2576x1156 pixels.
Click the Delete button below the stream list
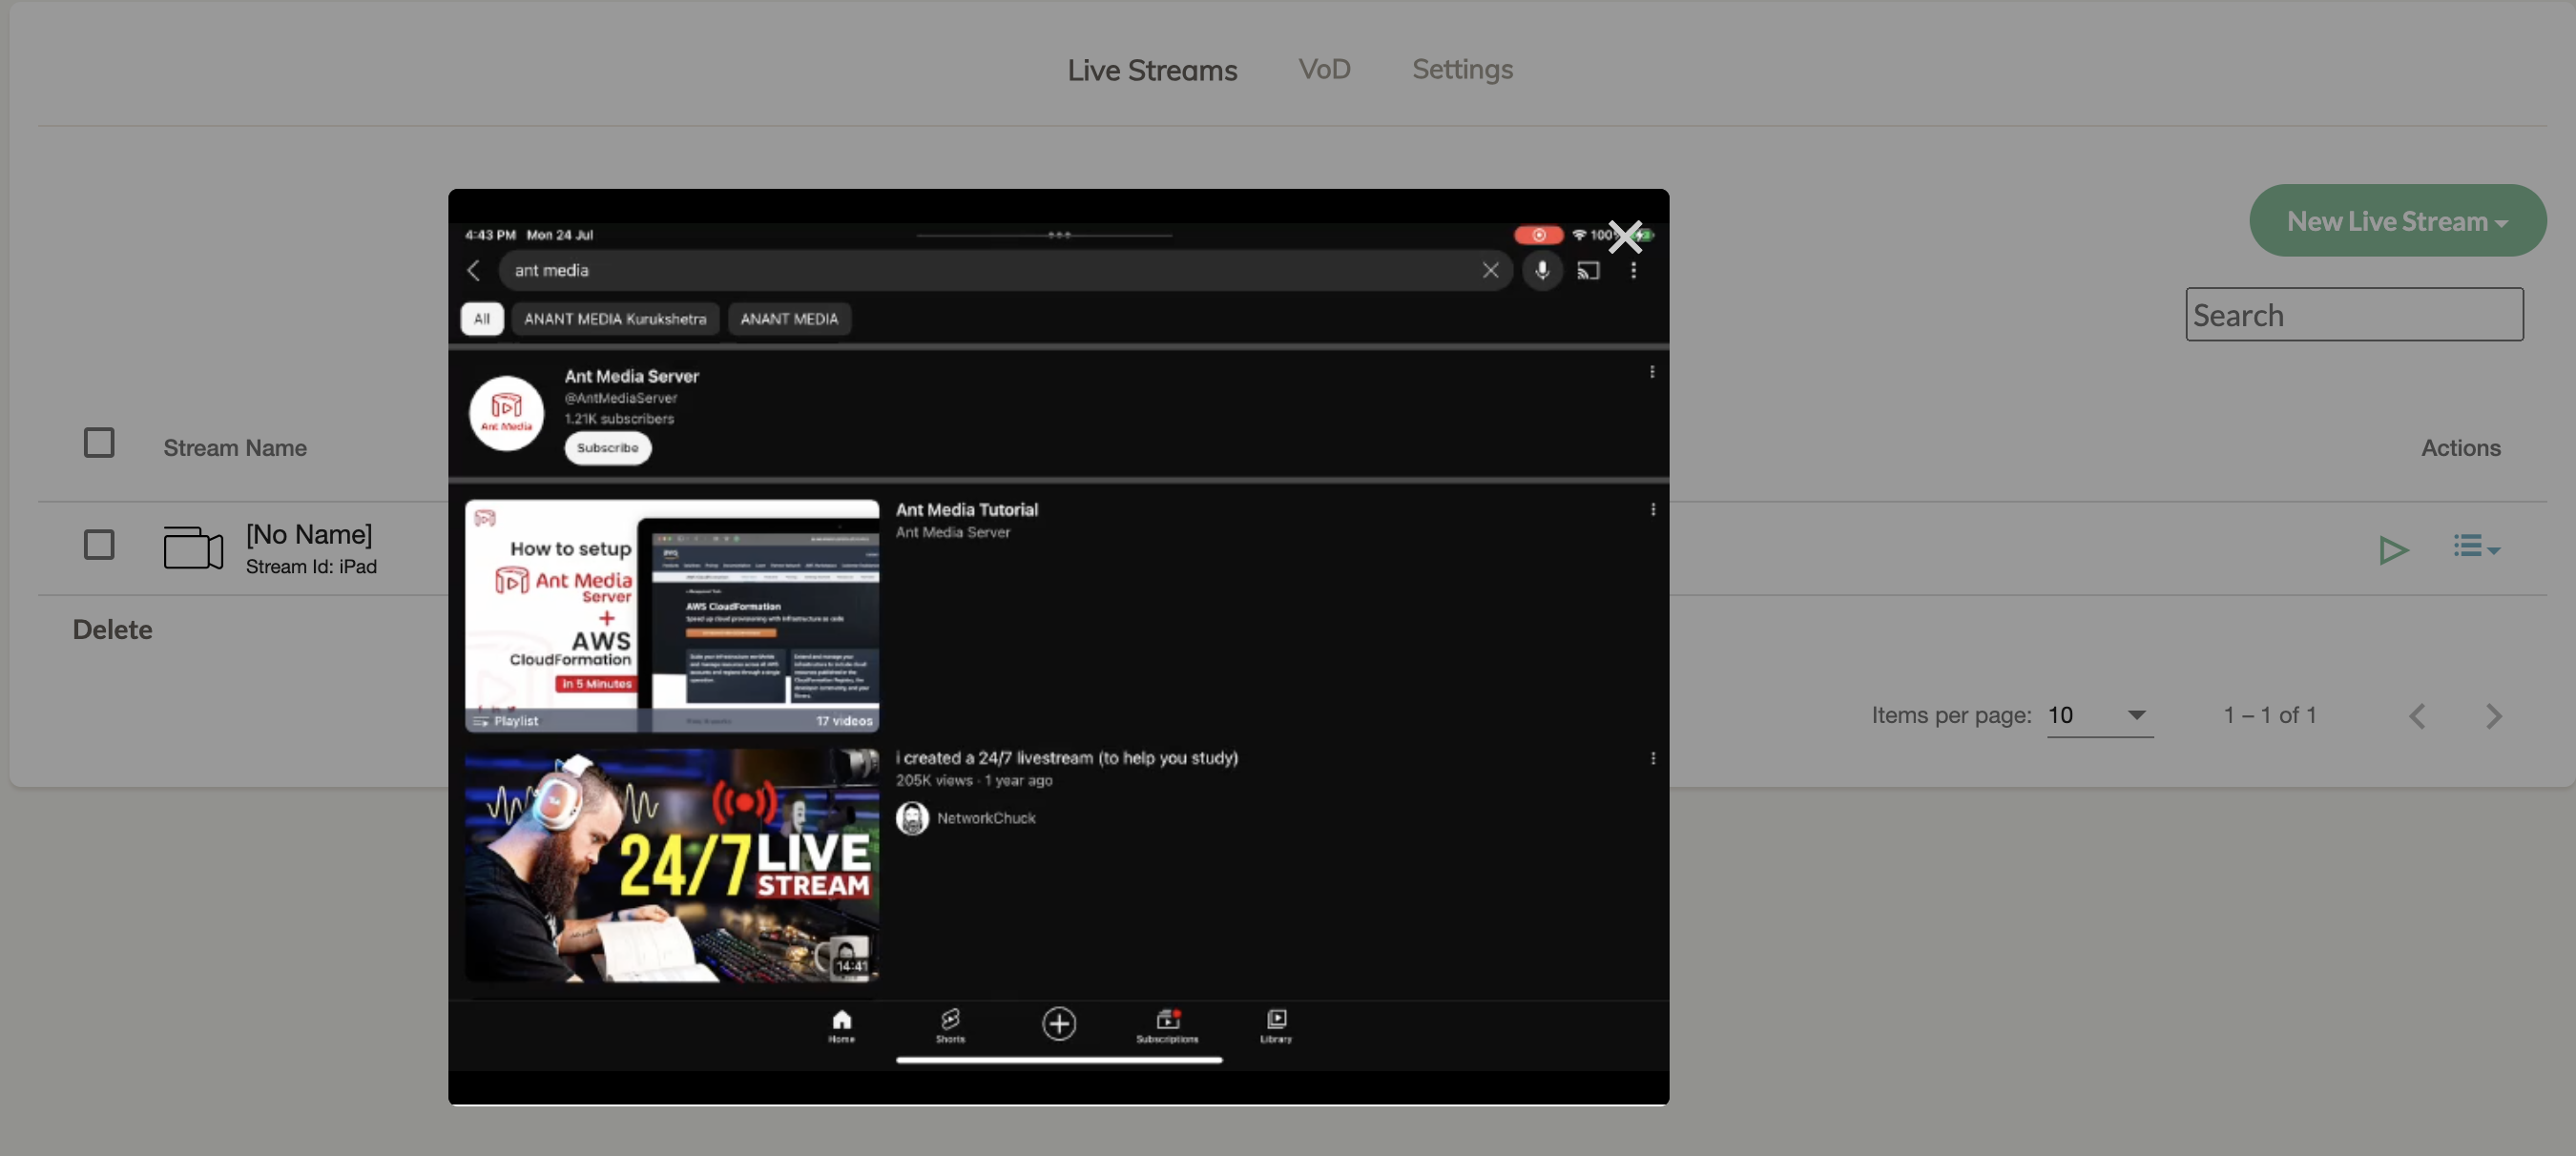click(112, 629)
